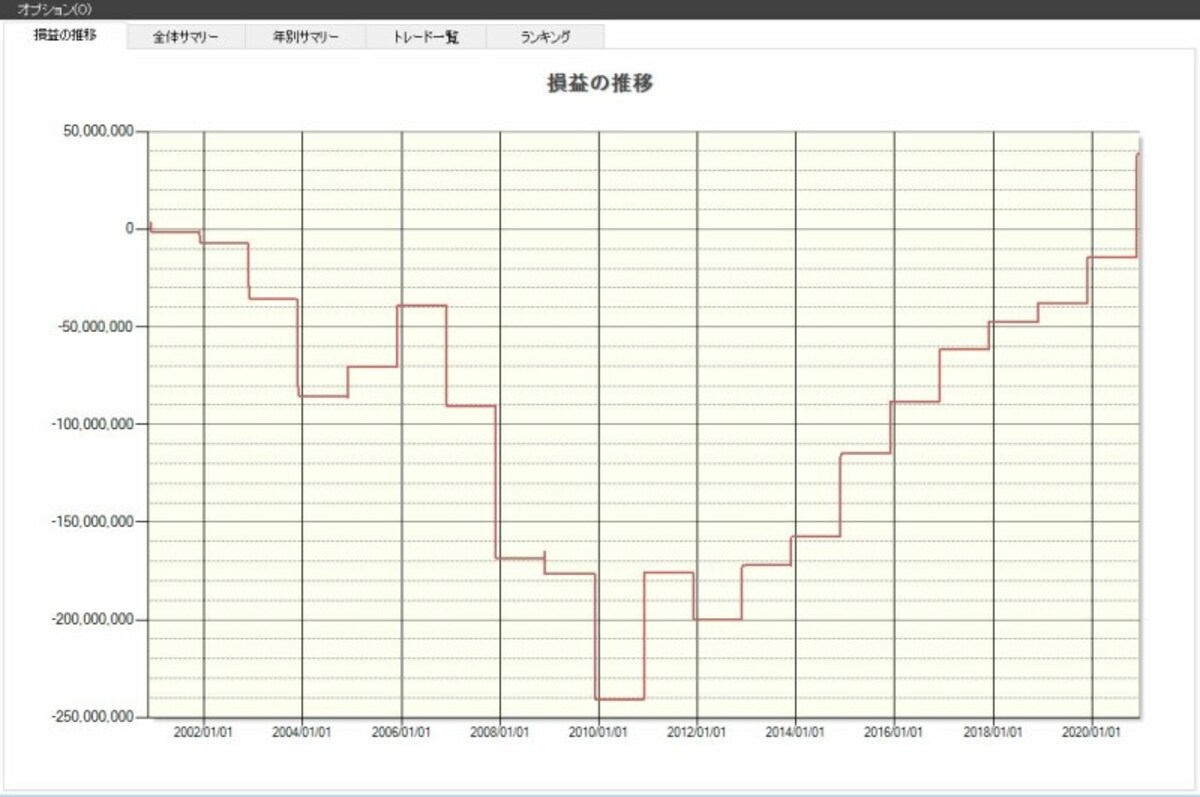
Task: Switch to the 全体サマリー tab
Action: [186, 37]
